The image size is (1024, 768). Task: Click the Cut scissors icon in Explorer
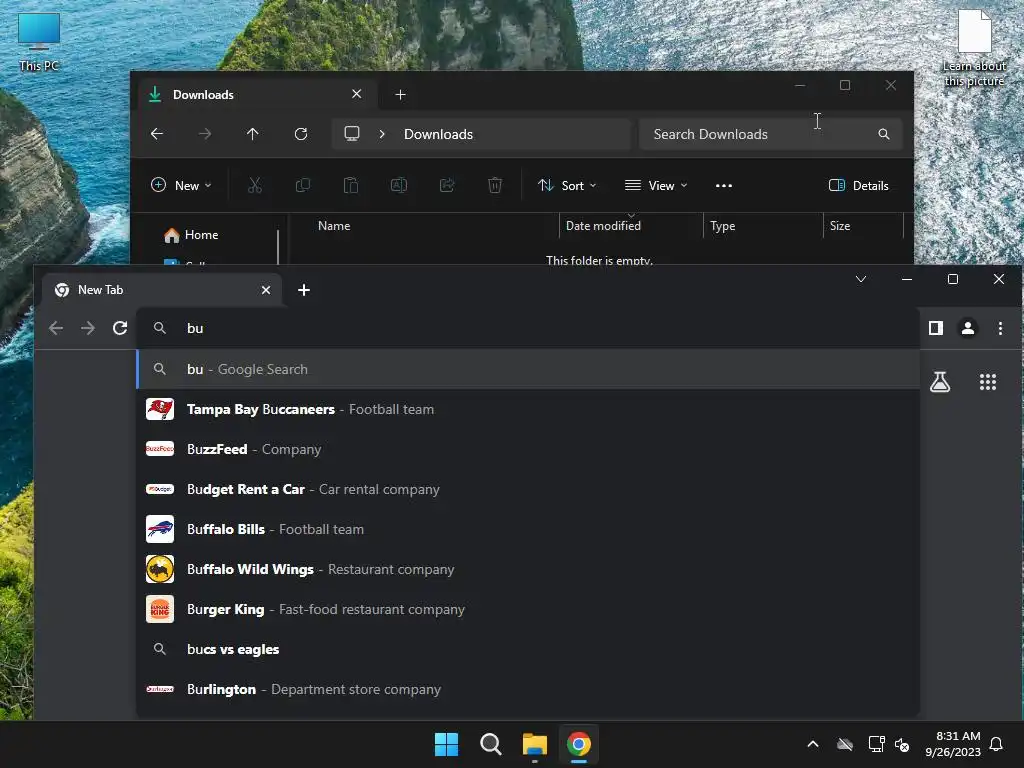255,185
